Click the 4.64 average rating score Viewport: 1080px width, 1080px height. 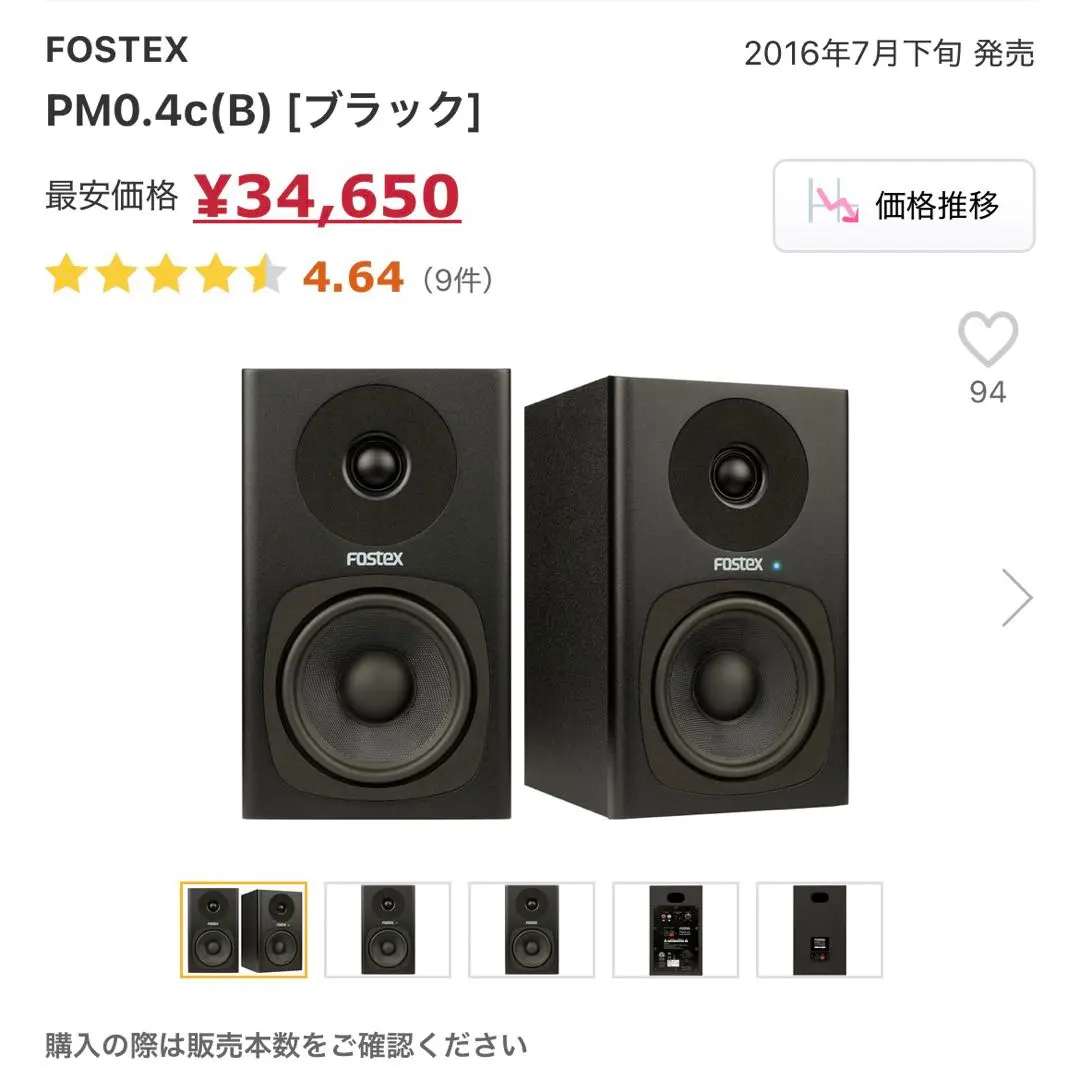355,276
